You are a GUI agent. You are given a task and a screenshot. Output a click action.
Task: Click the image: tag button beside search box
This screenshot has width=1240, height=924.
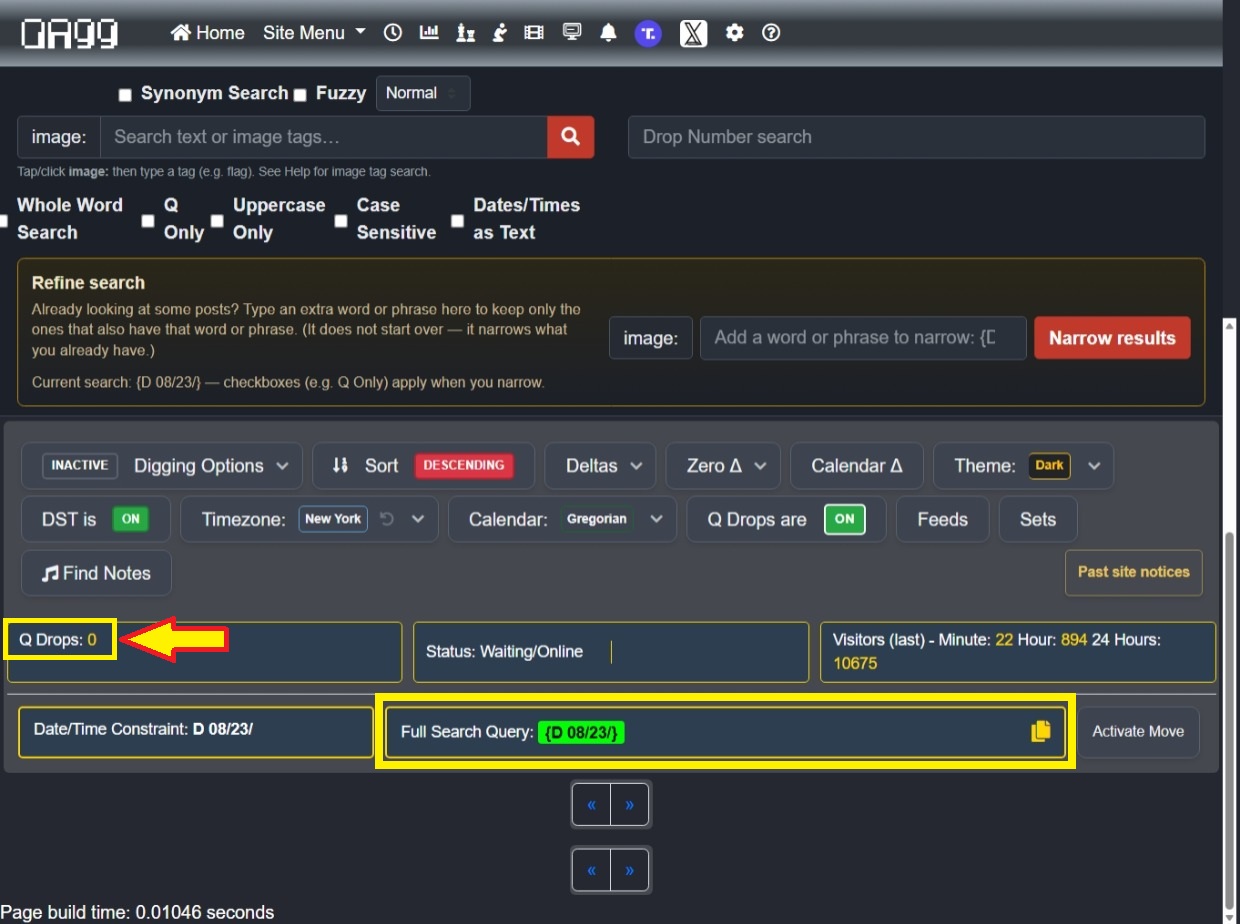point(59,137)
